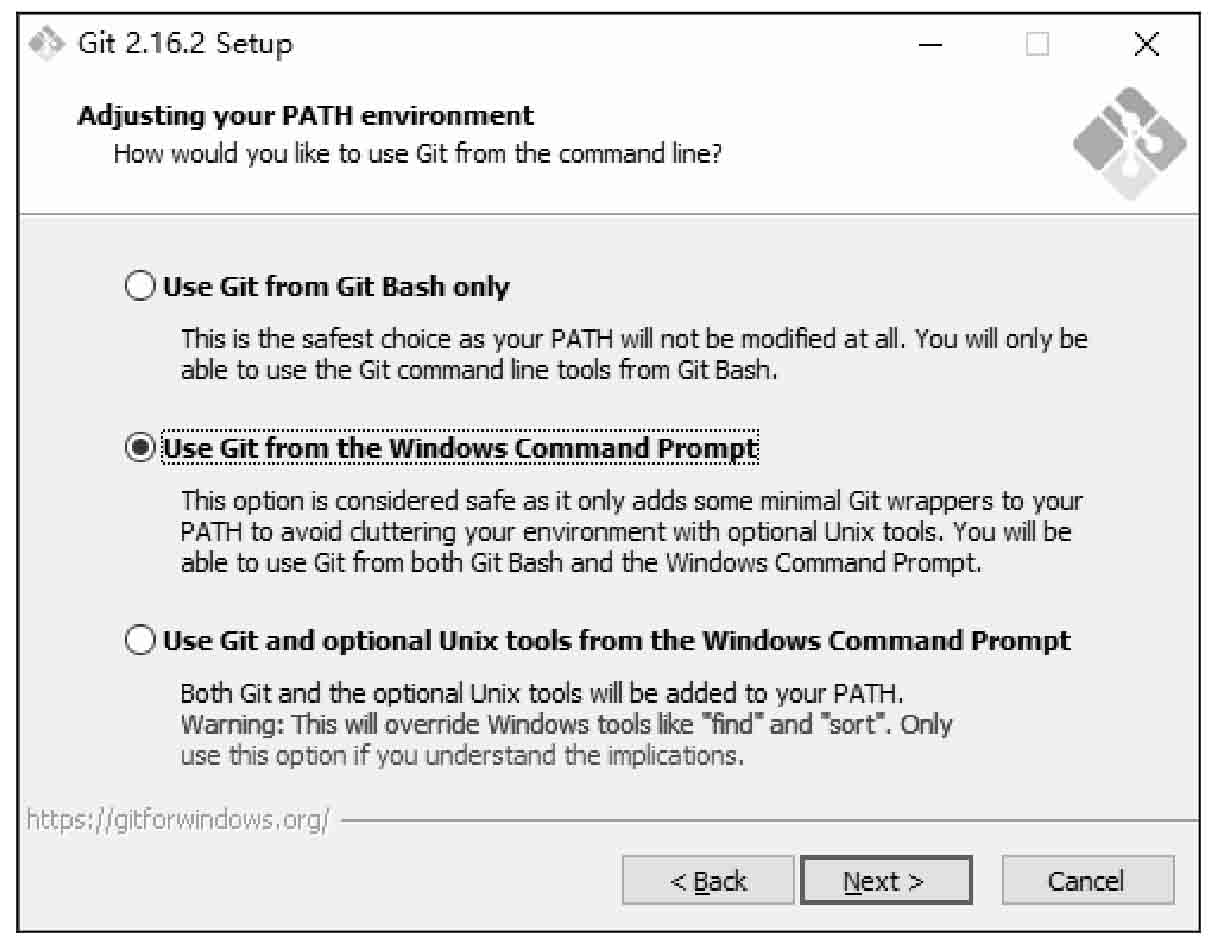Go to previous step with Back button
Screen dimensions: 1213x942
708,881
